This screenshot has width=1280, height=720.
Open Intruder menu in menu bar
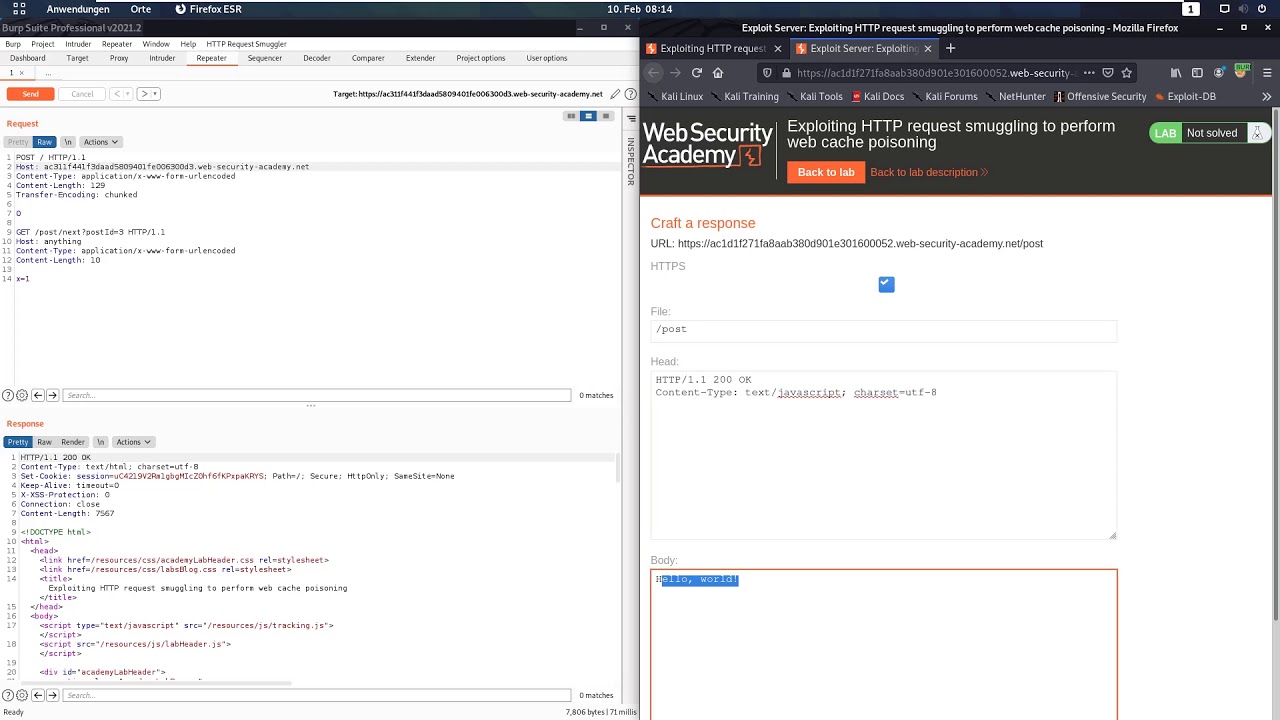point(78,44)
